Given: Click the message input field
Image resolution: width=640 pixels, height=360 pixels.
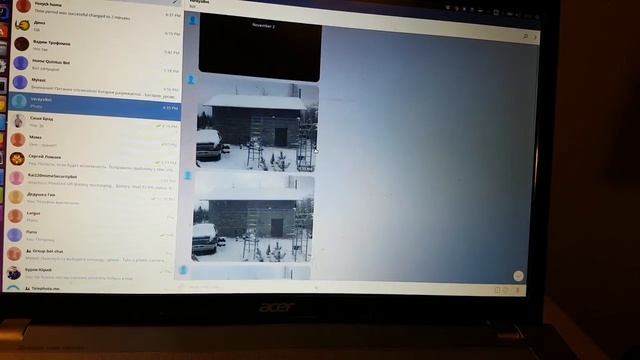Looking at the screenshot, I should click(335, 288).
